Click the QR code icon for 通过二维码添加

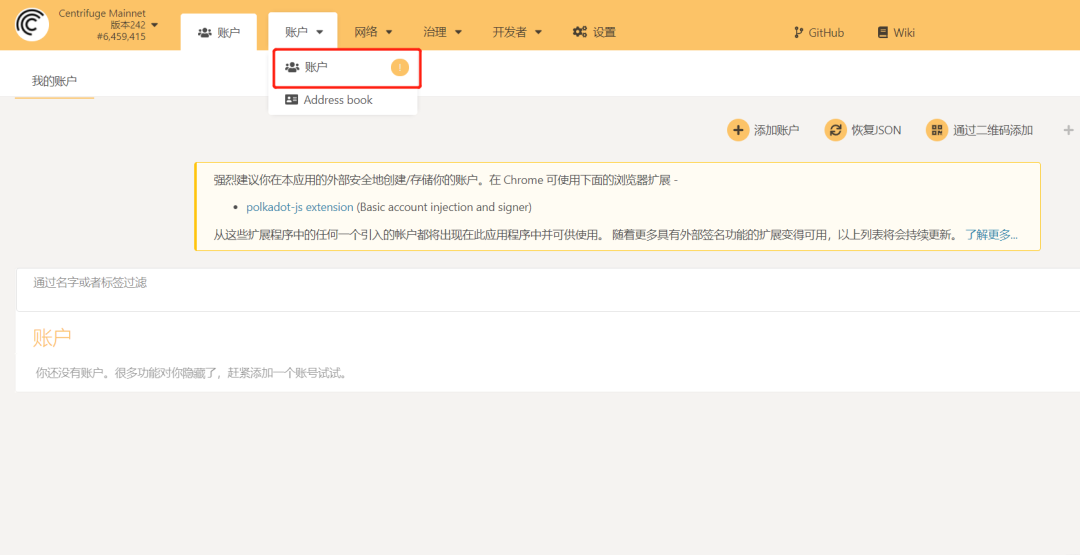pos(936,130)
